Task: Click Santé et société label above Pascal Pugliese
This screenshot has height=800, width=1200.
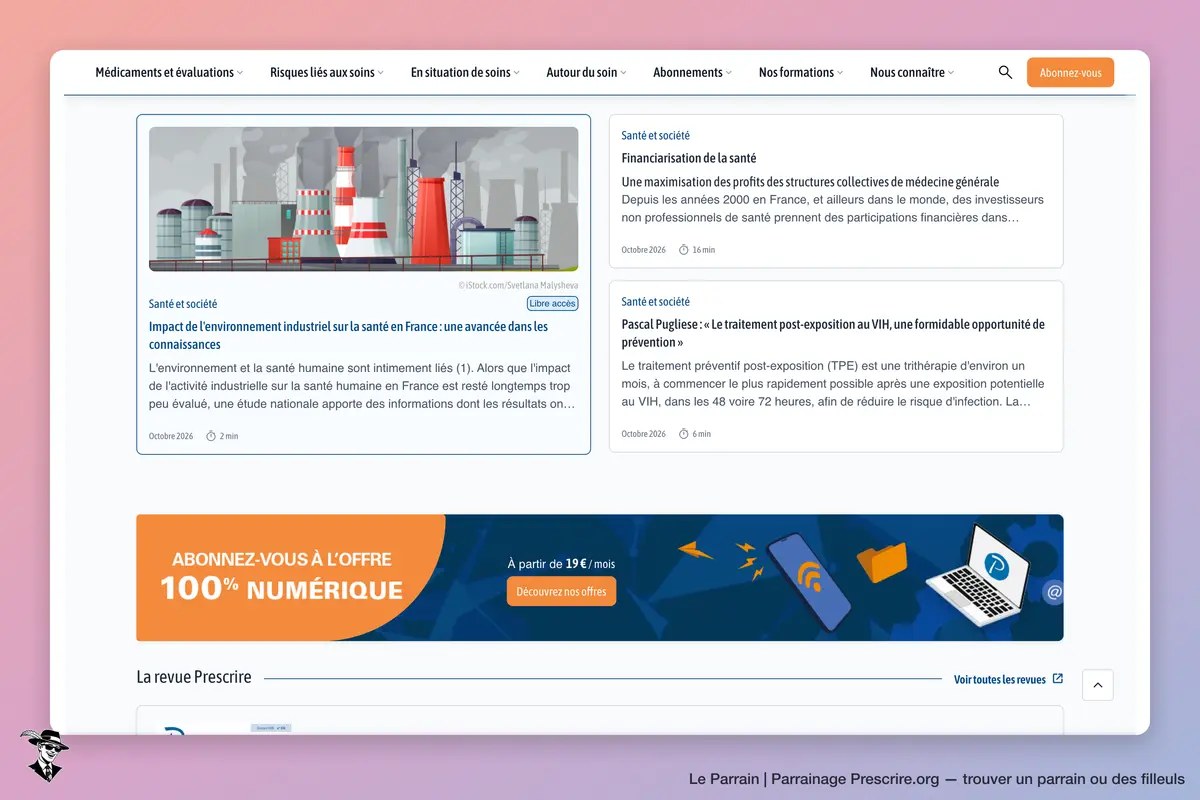Action: (x=655, y=301)
